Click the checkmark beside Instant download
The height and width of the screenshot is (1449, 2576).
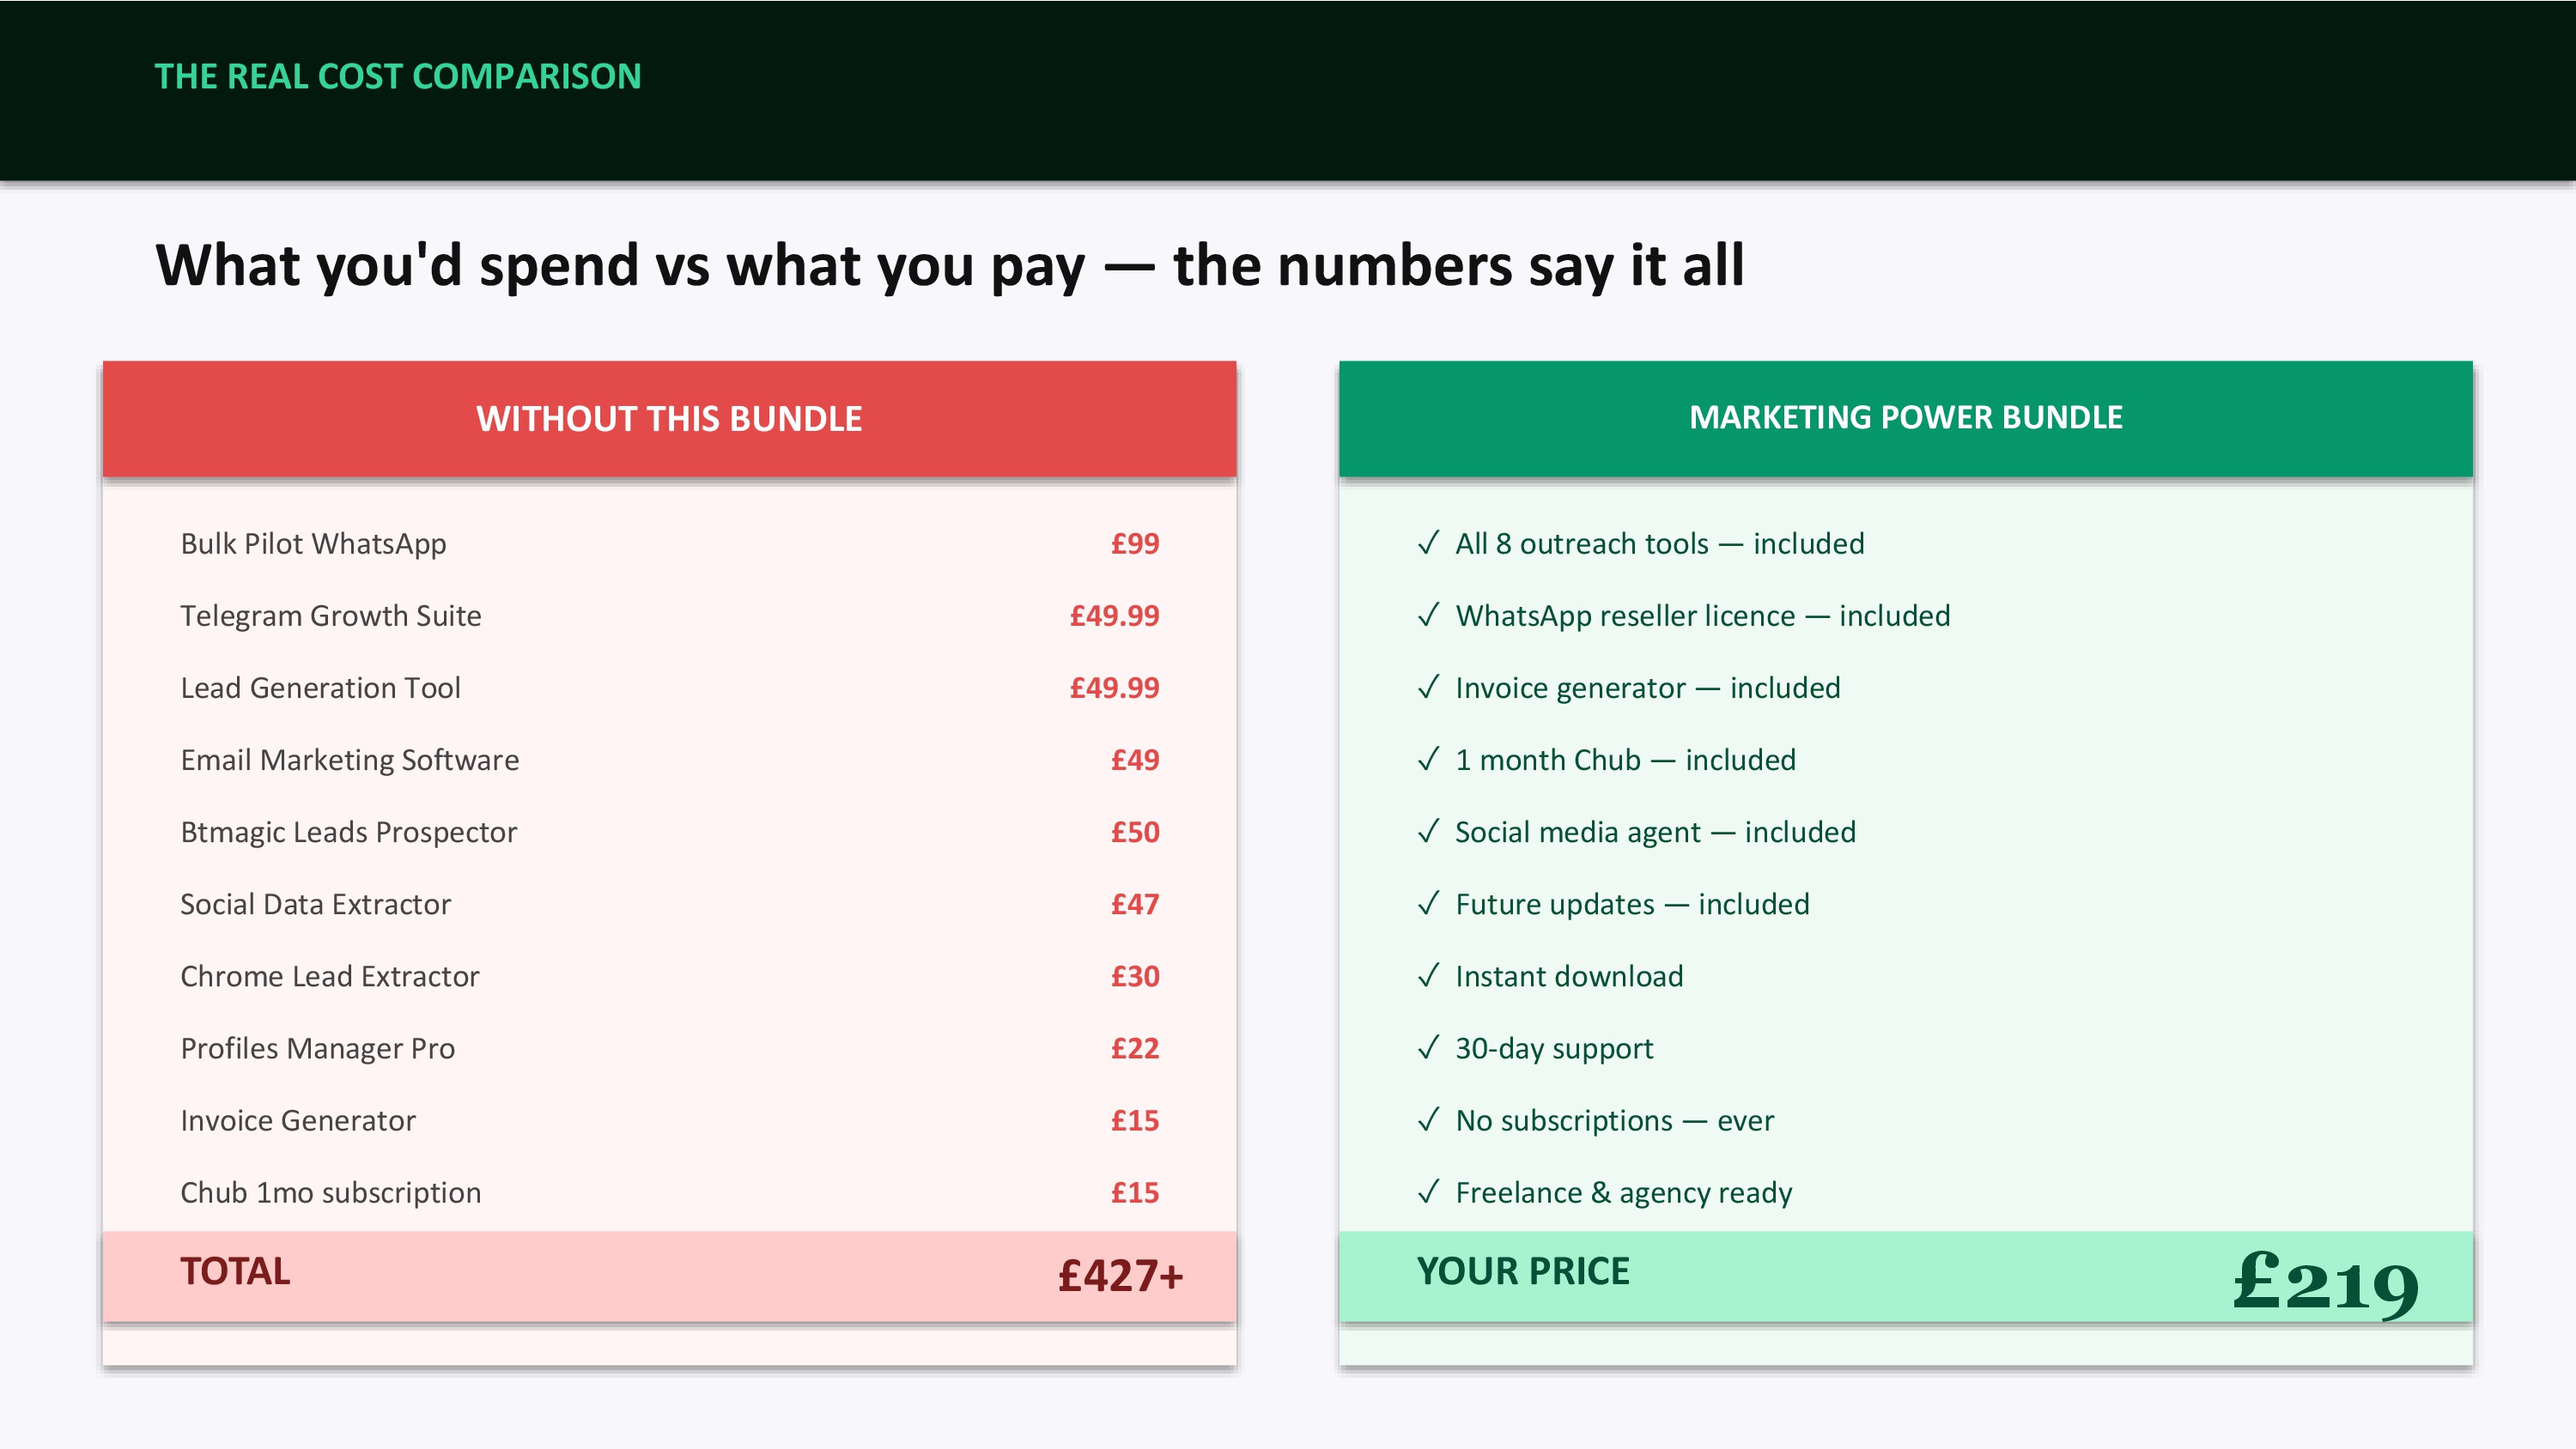click(x=1428, y=975)
